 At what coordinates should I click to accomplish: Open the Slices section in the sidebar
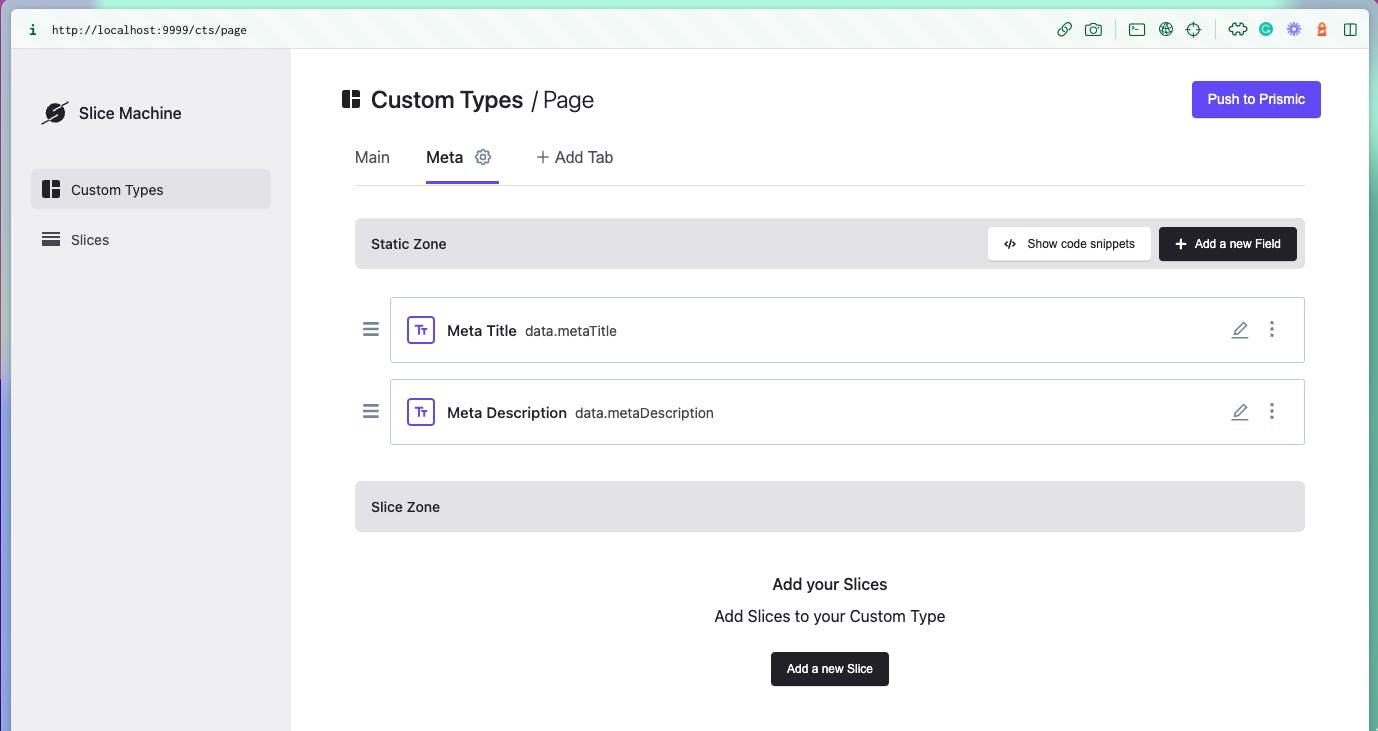click(90, 239)
